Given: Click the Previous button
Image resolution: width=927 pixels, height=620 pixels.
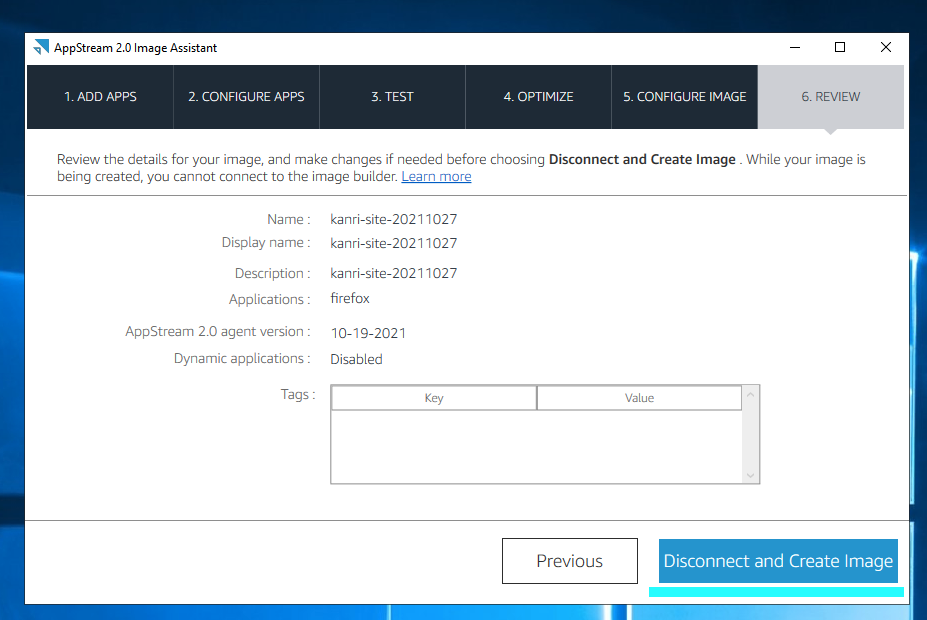Looking at the screenshot, I should [x=570, y=561].
